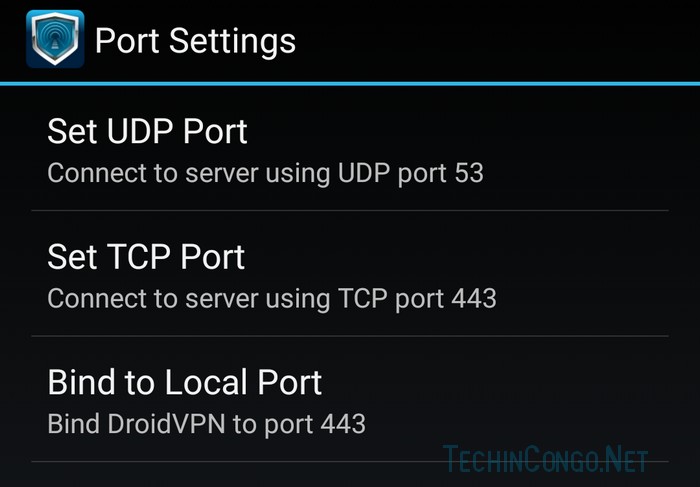This screenshot has height=487, width=700.
Task: Open the Set TCP Port option
Action: (350, 273)
